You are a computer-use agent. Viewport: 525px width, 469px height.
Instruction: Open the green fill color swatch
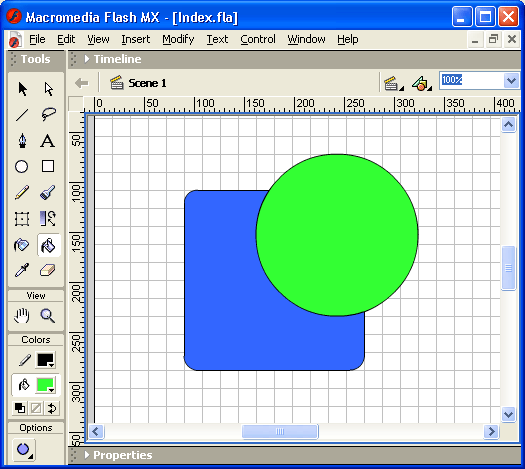[x=45, y=385]
